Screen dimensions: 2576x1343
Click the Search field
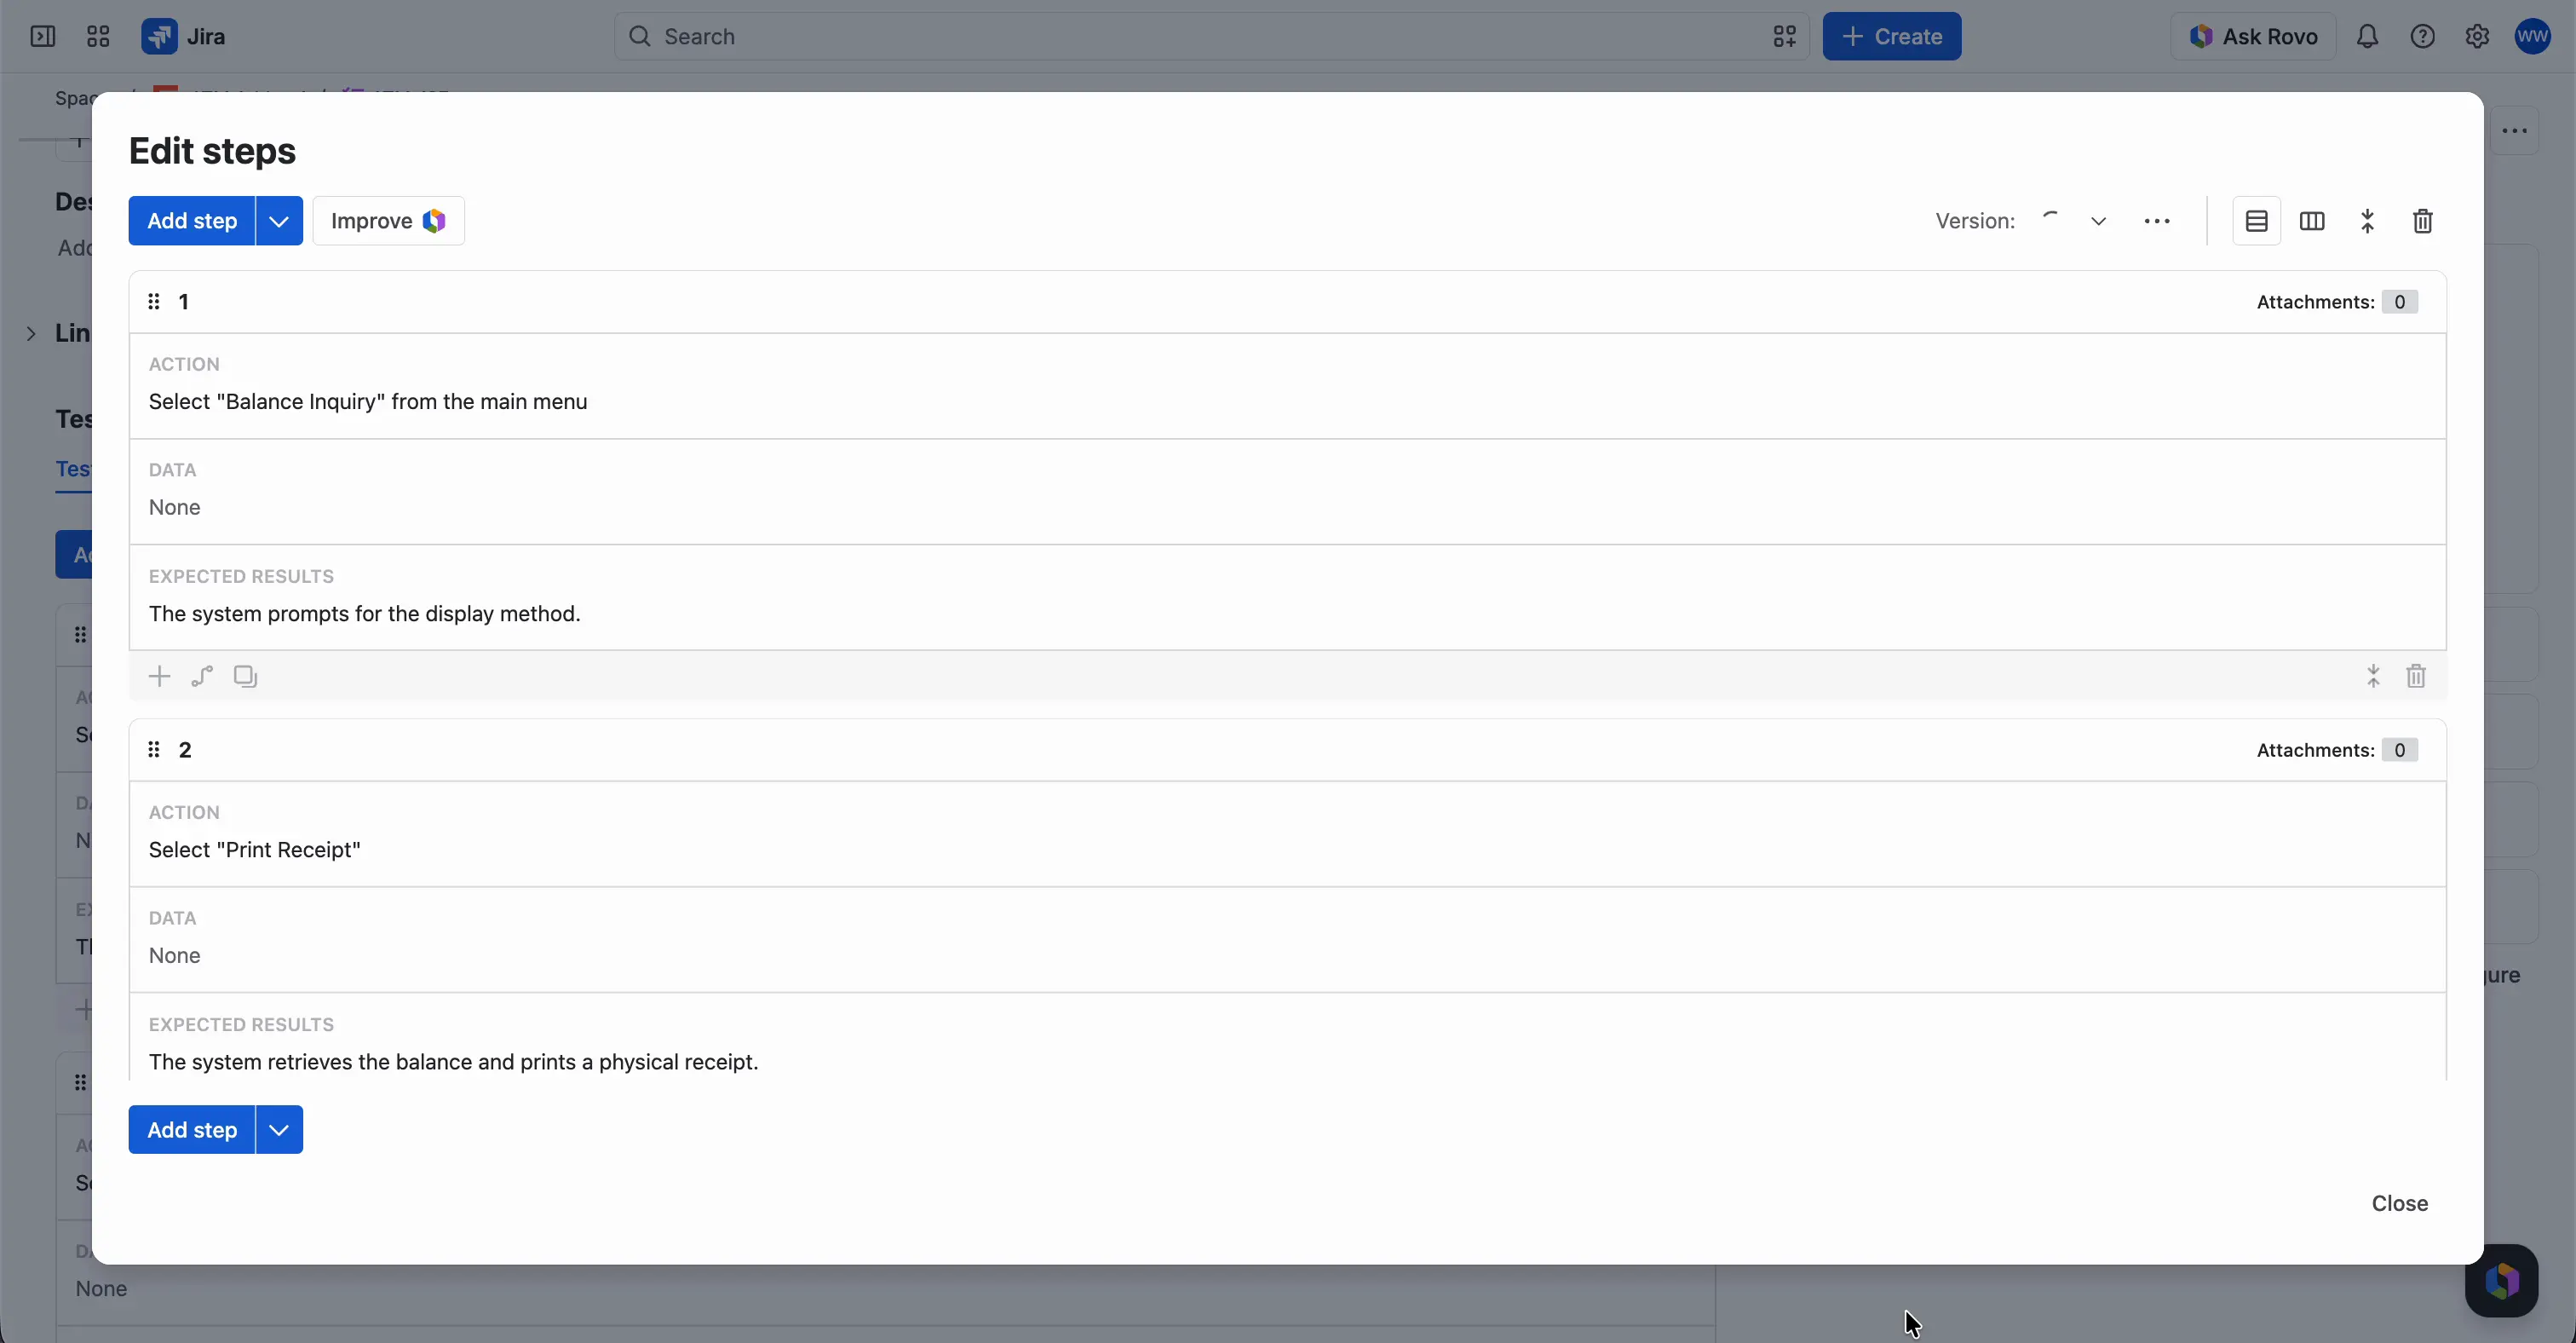click(1211, 37)
